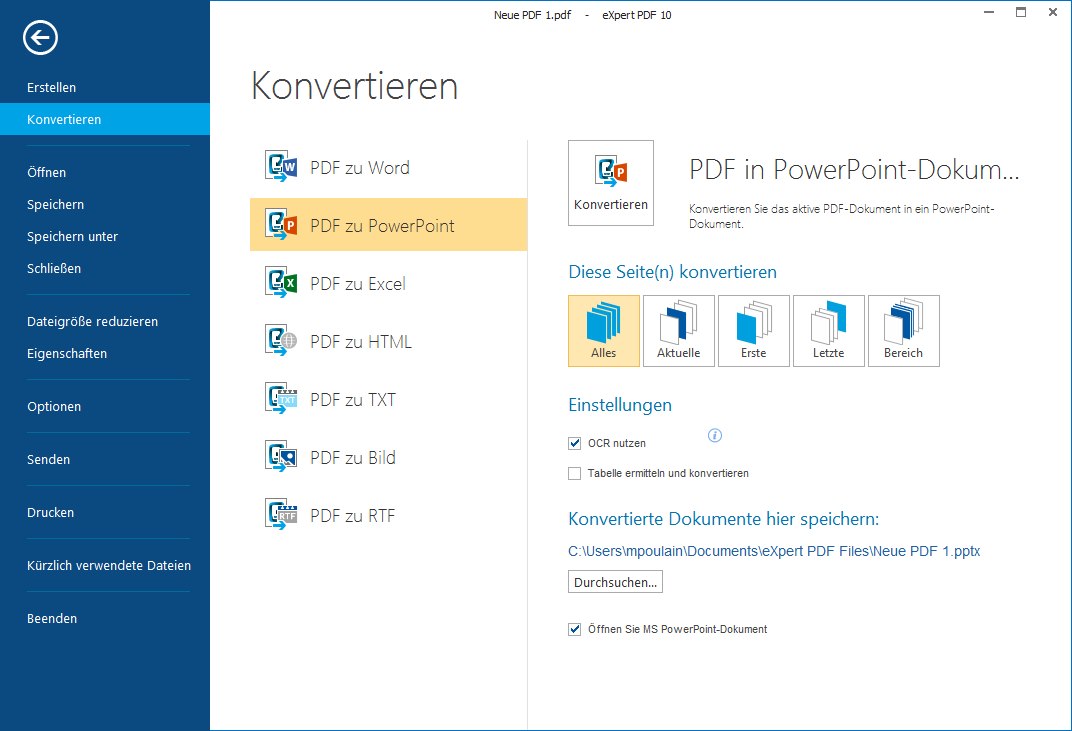Image resolution: width=1072 pixels, height=731 pixels.
Task: Select the Bereich page range
Action: tap(903, 330)
